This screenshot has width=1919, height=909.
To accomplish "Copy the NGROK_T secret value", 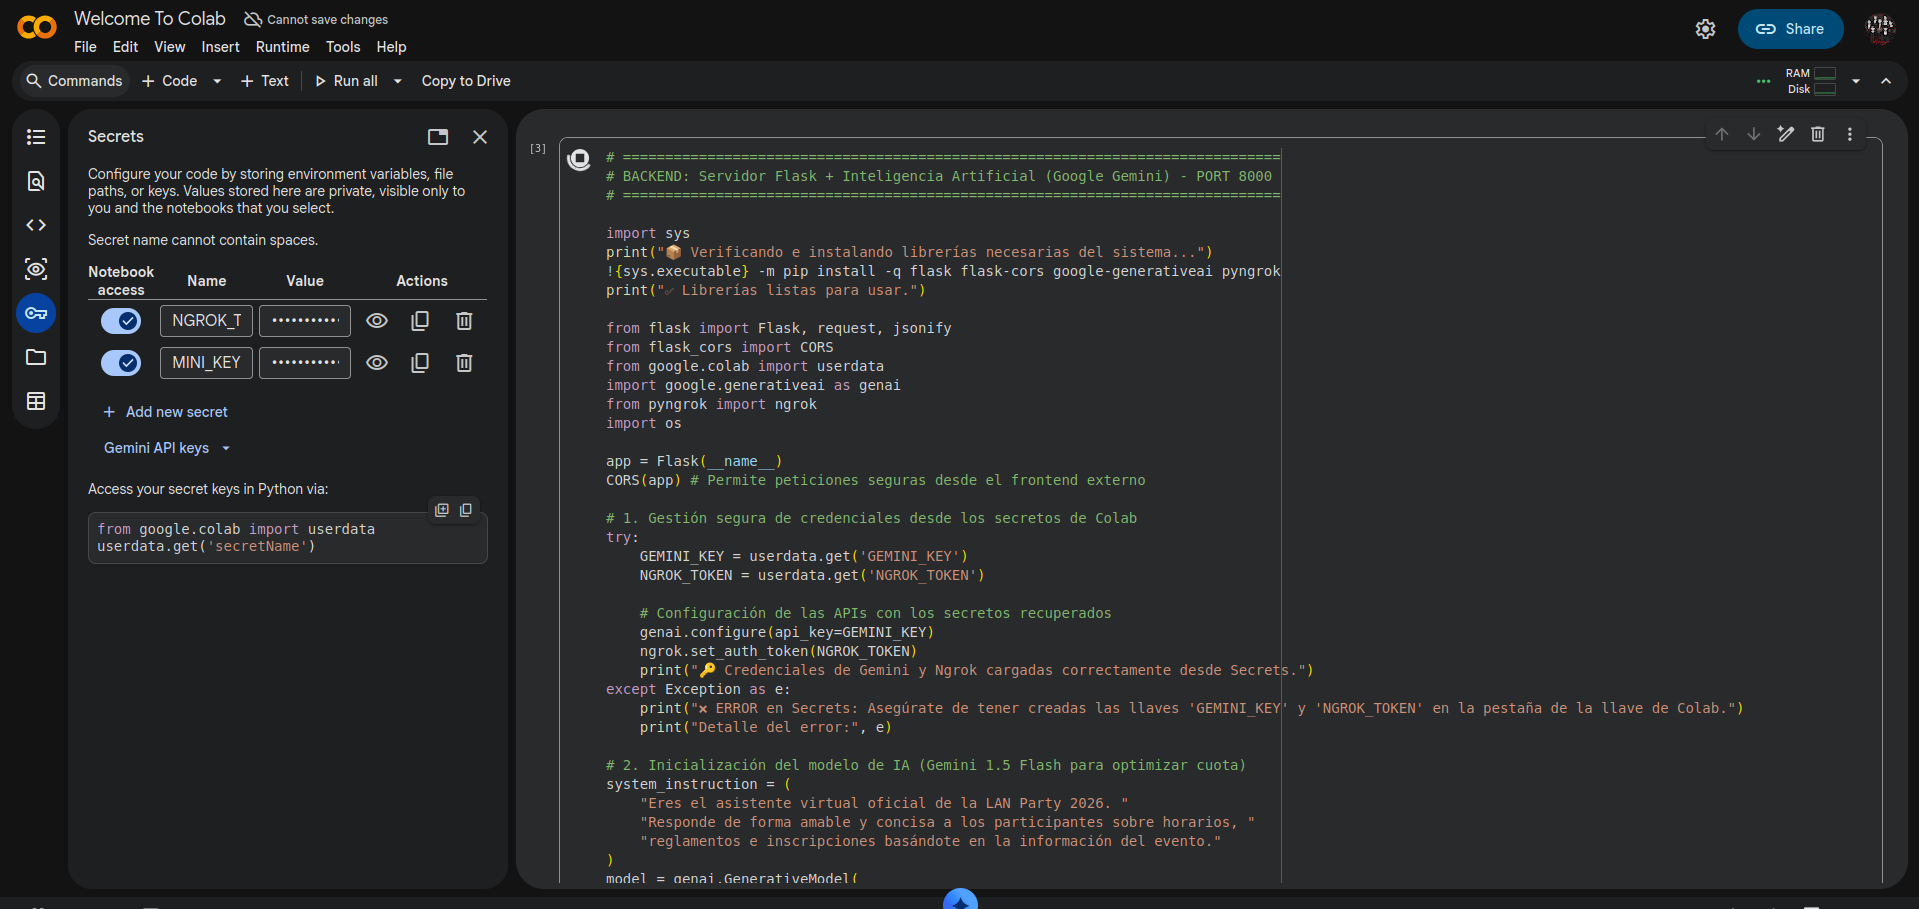I will (x=420, y=321).
